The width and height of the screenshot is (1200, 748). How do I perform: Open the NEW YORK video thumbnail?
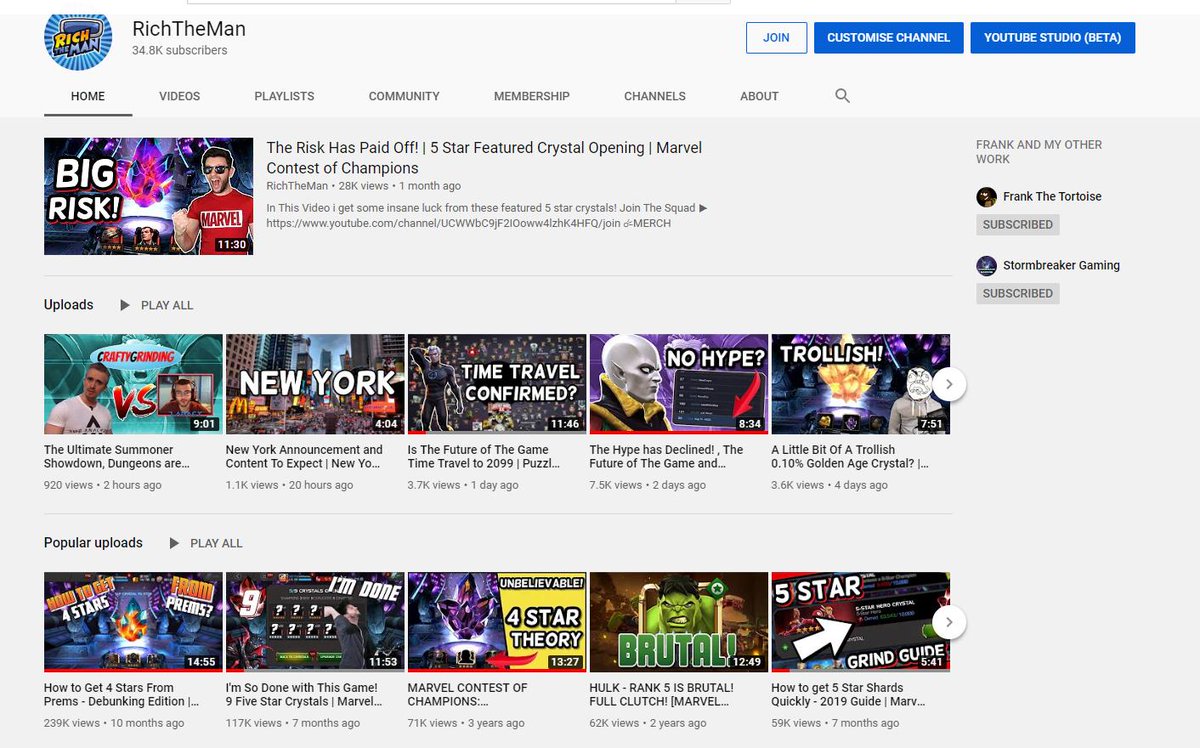point(315,384)
